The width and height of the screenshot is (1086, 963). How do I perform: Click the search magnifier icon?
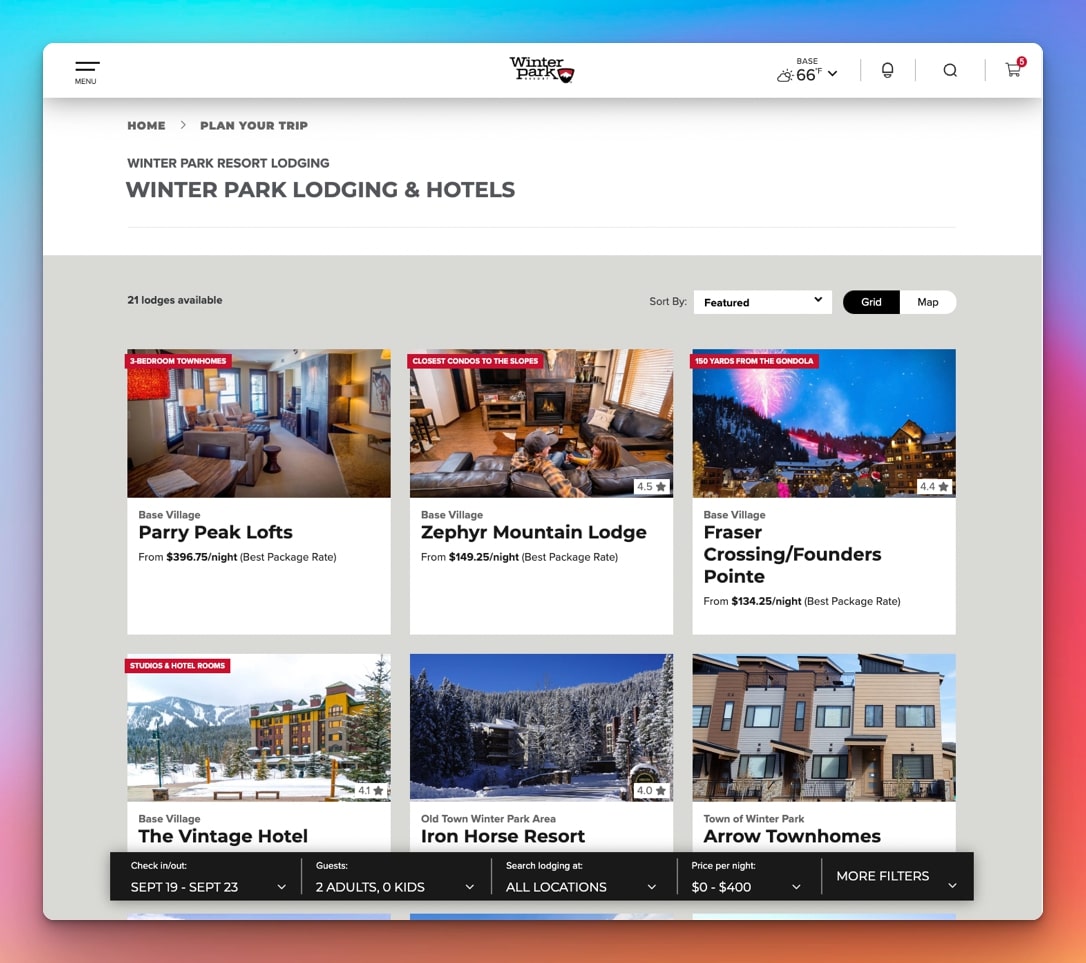pyautogui.click(x=950, y=71)
